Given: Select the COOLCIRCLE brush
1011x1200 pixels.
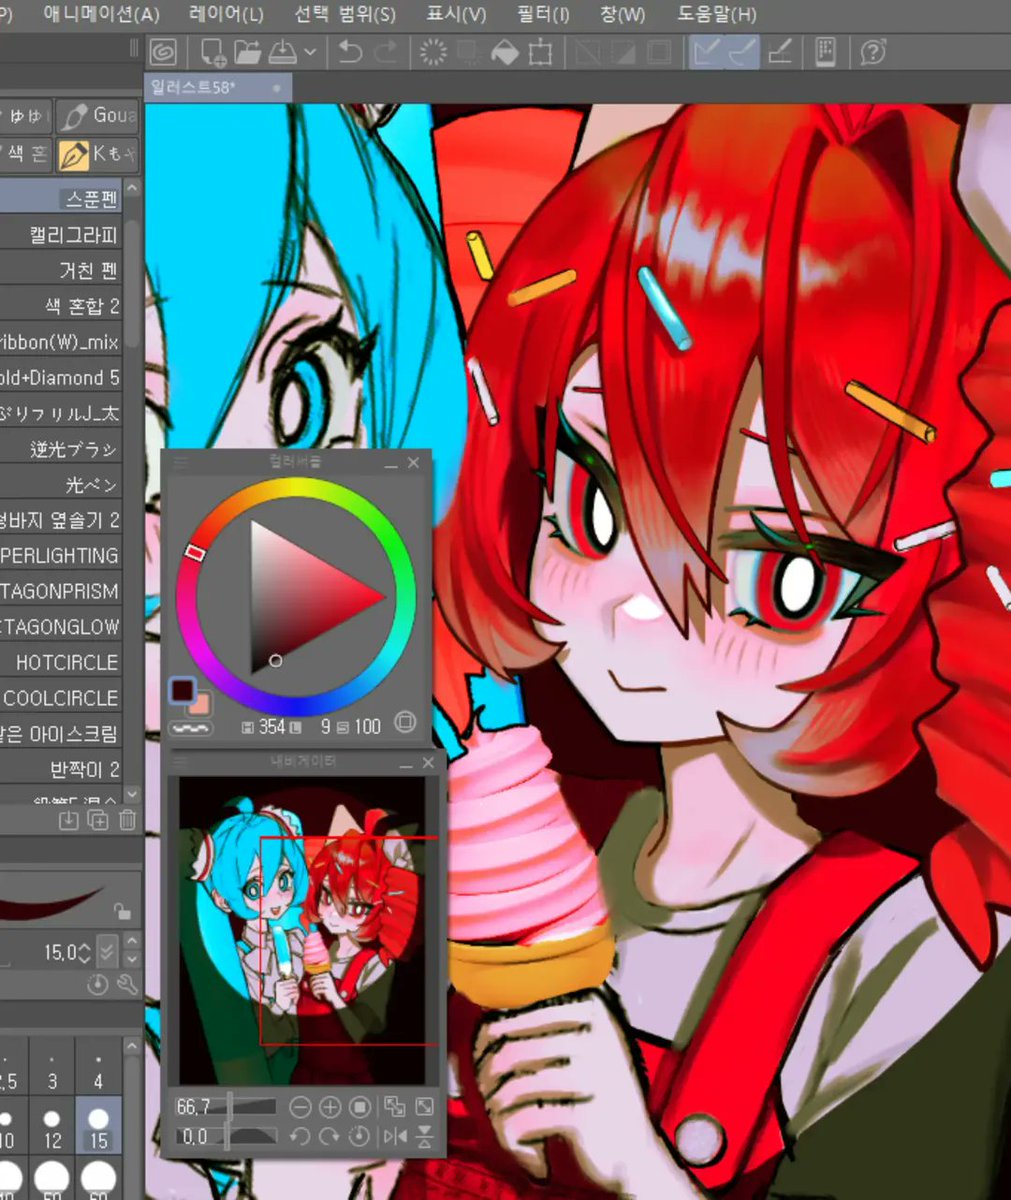Looking at the screenshot, I should [61, 698].
